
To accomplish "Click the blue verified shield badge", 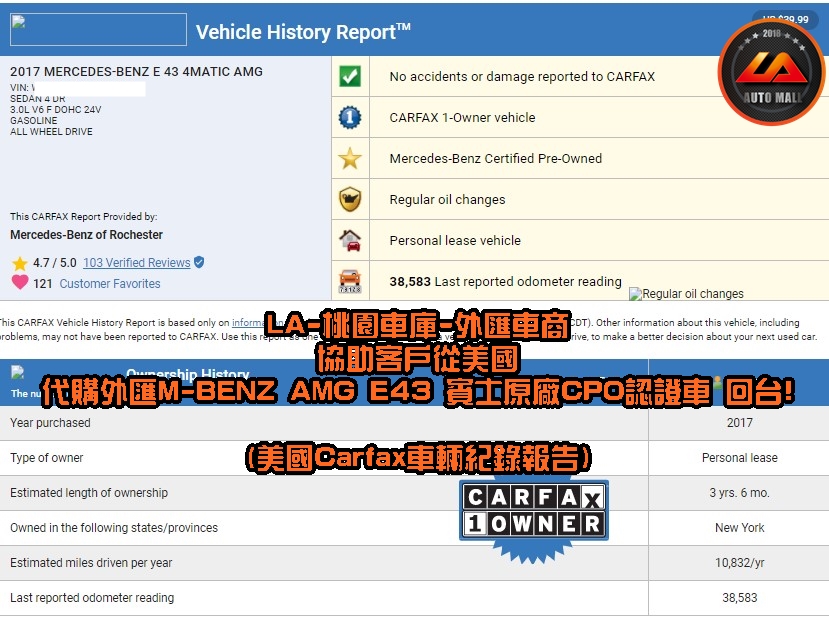I will (x=199, y=262).
